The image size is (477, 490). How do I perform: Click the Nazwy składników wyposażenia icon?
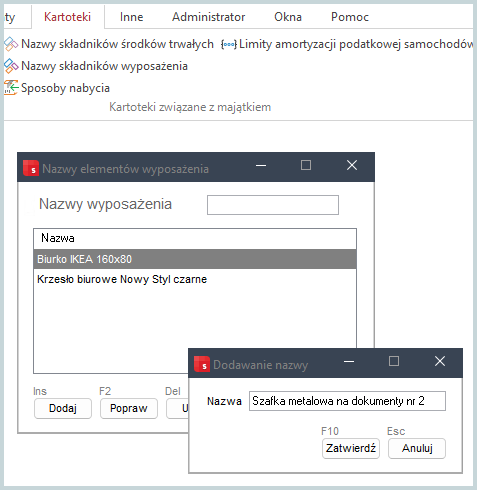(x=11, y=66)
